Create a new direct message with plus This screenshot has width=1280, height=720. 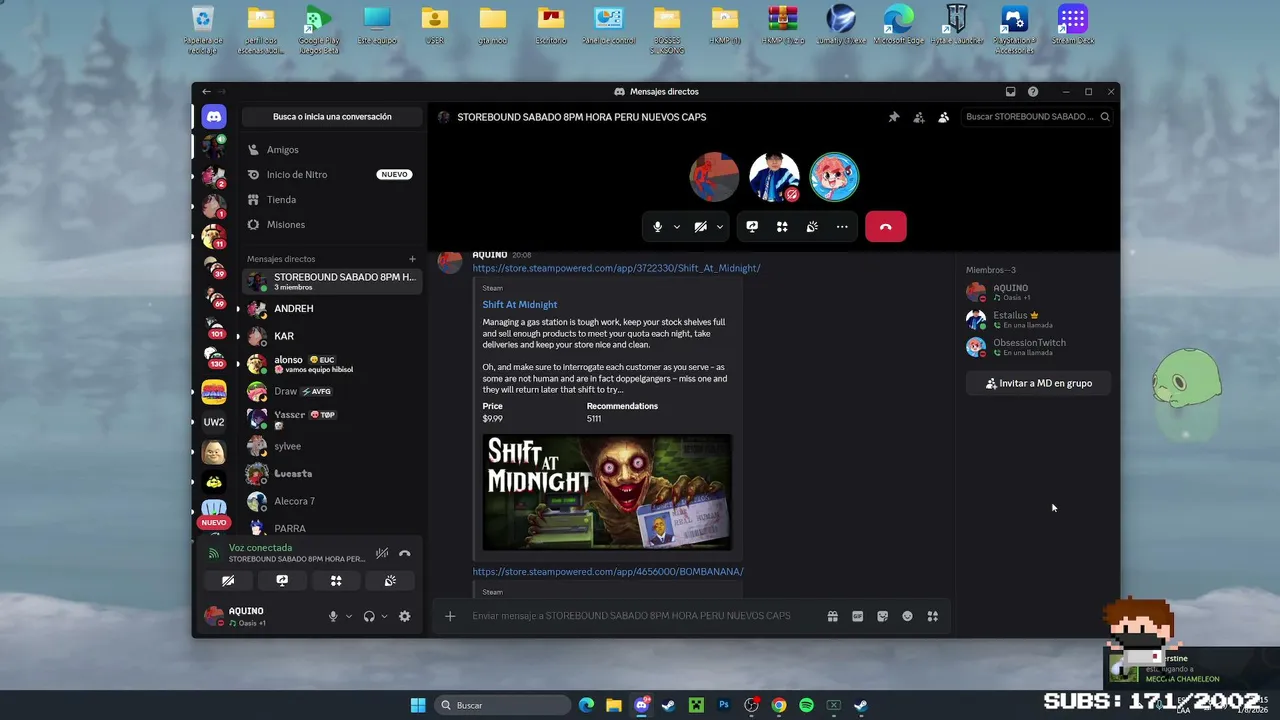[412, 259]
